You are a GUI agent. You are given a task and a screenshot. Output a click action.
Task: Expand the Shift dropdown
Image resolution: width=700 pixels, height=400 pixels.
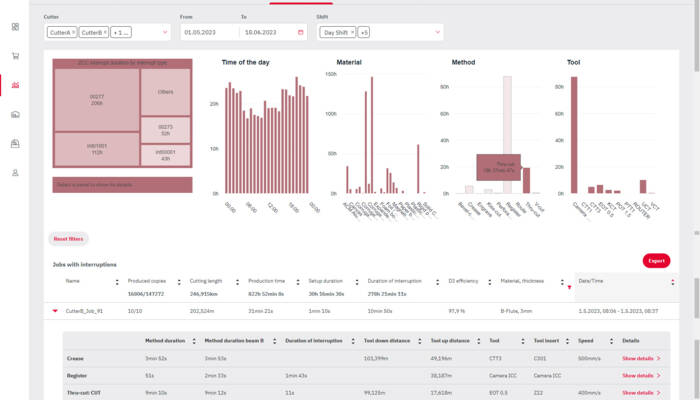click(x=437, y=33)
